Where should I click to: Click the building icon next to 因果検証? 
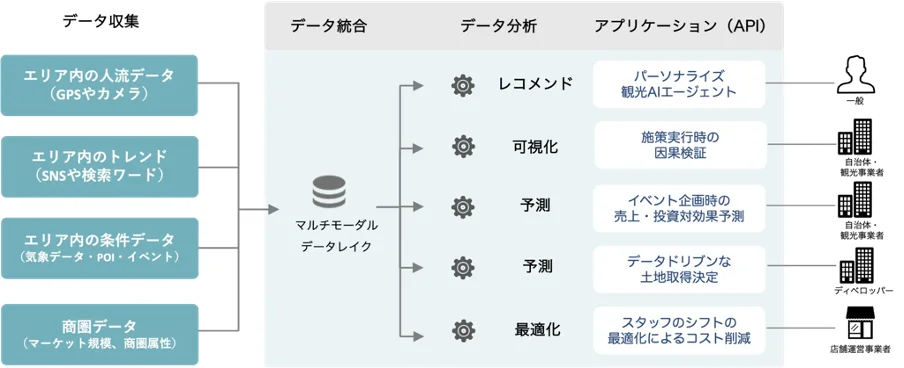tap(856, 137)
